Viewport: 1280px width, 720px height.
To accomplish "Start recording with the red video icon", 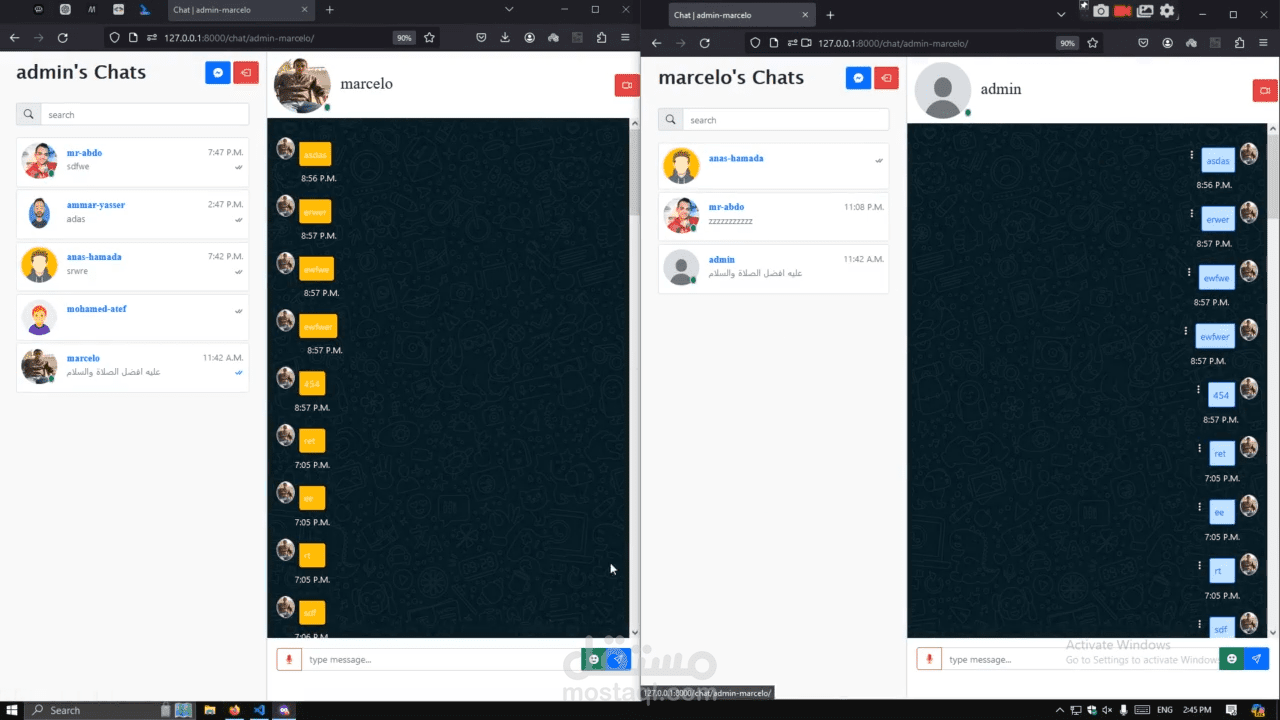I will 1123,11.
